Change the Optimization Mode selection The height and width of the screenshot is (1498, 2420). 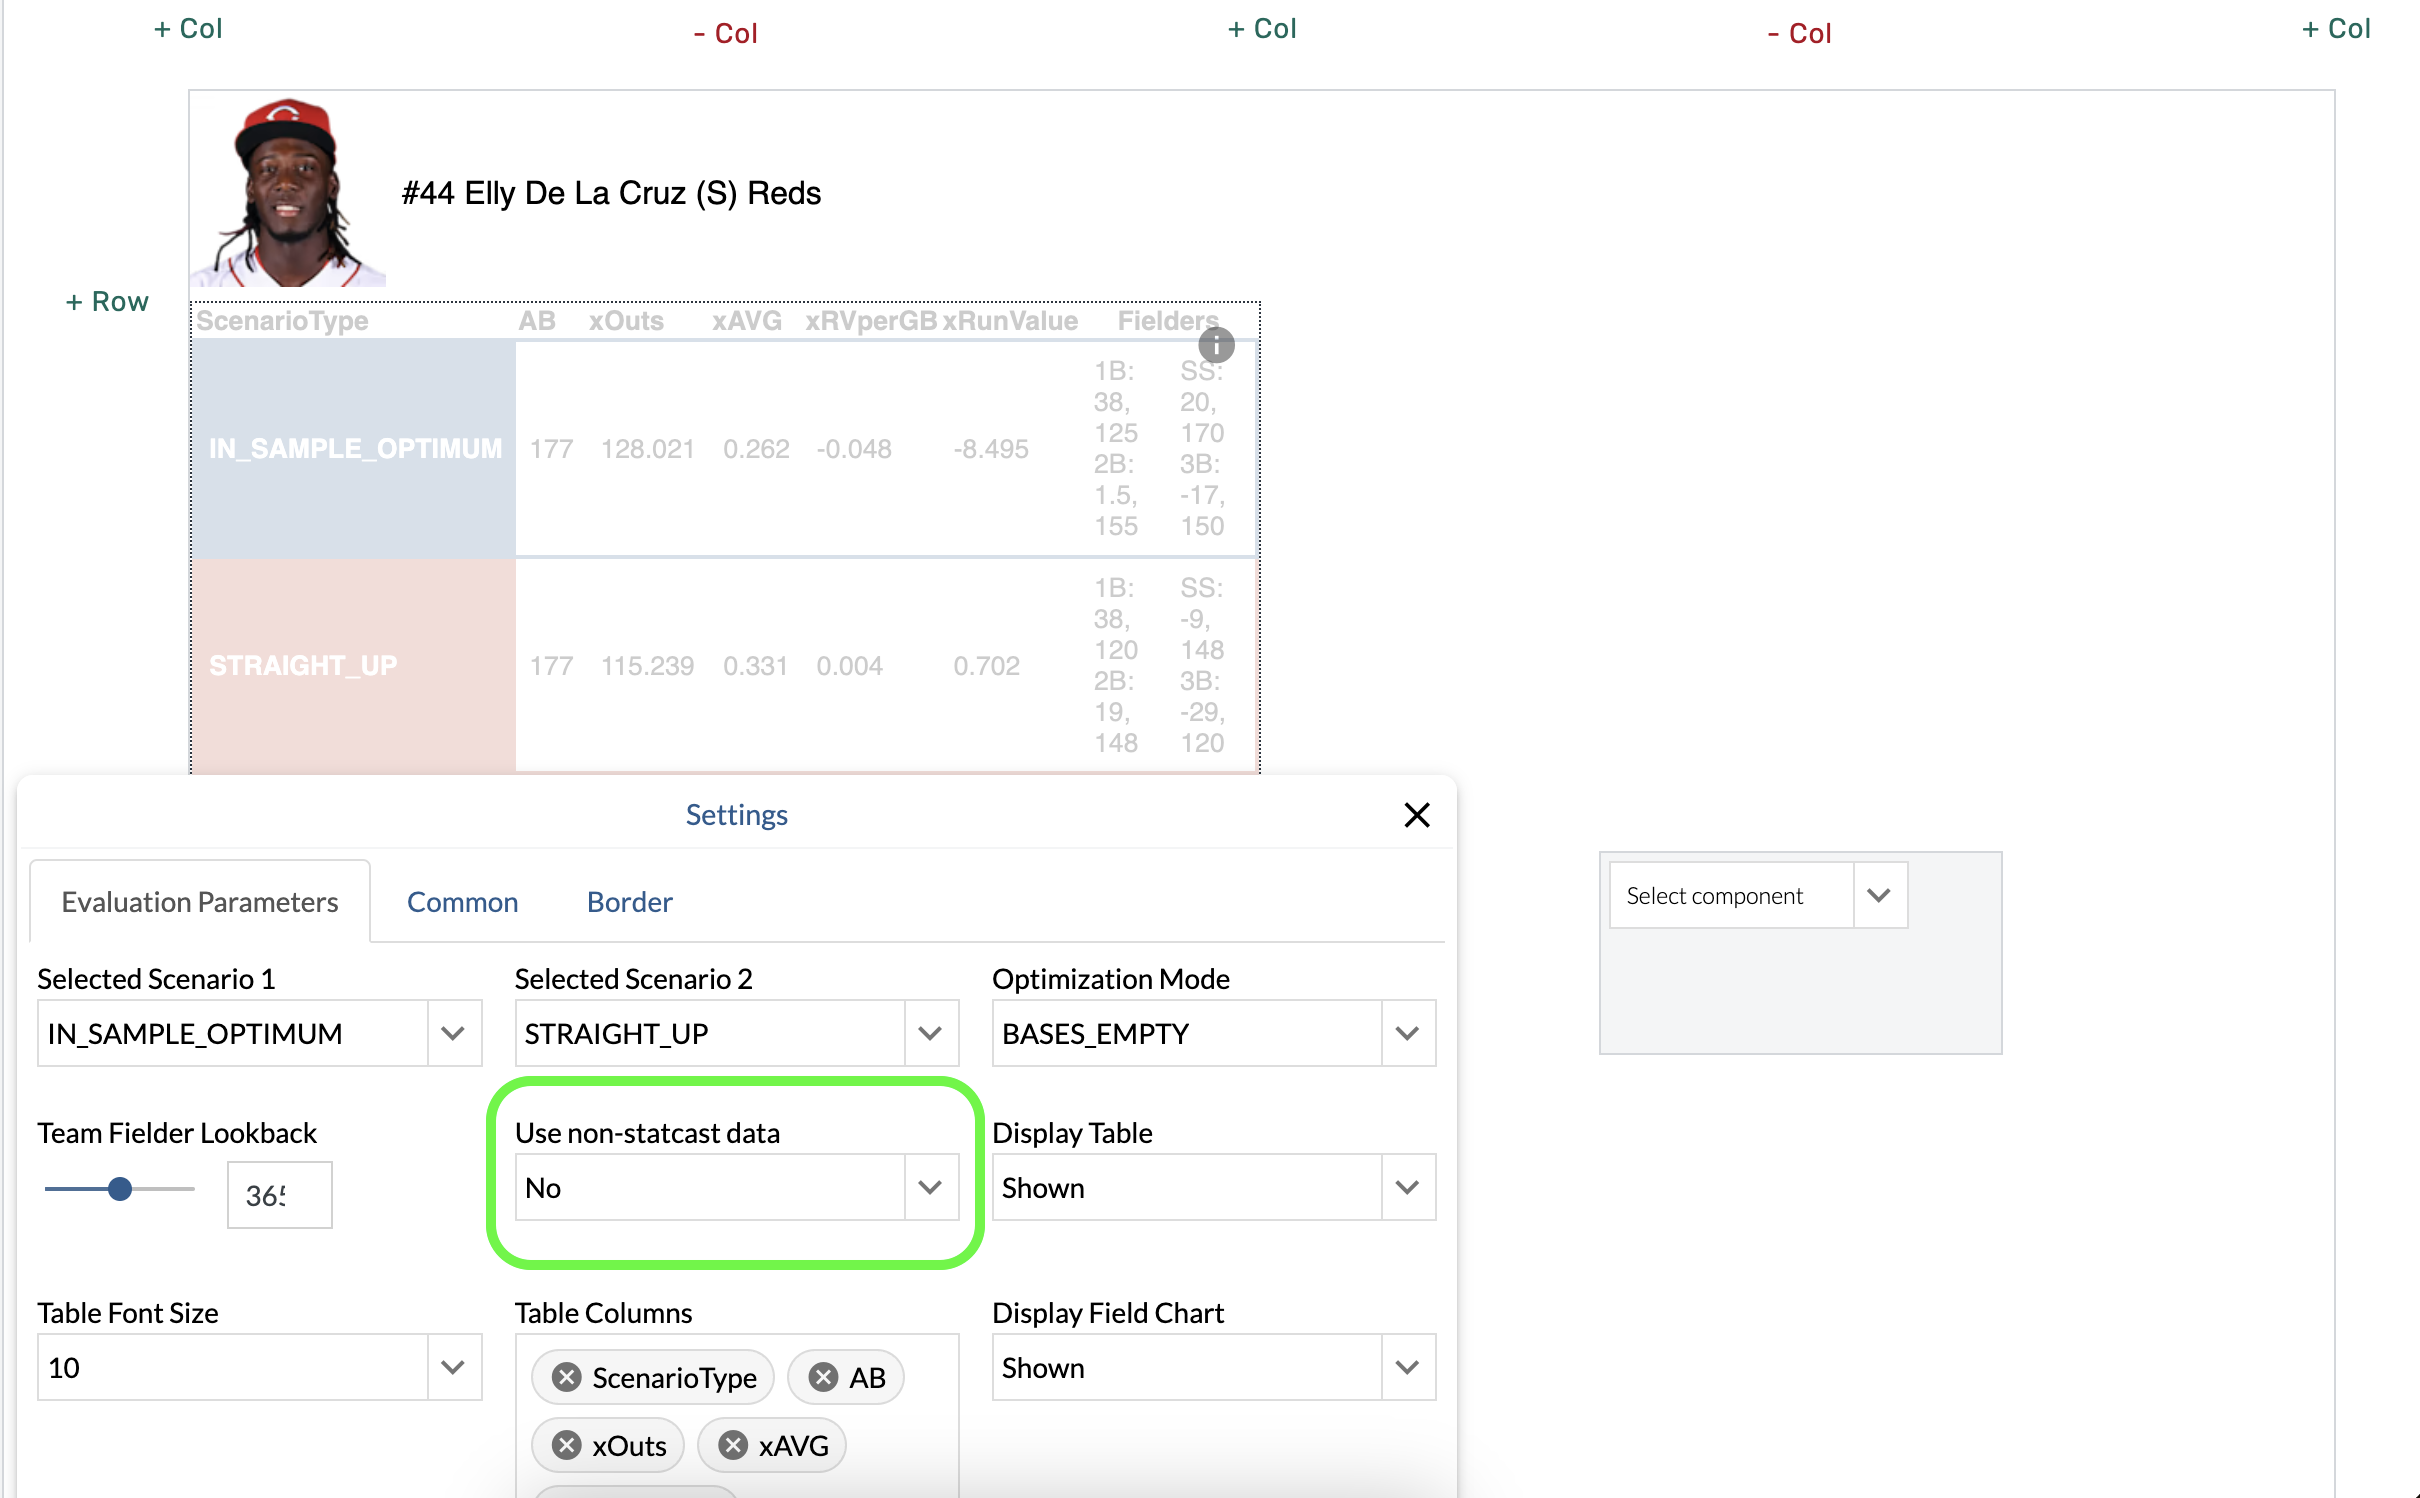click(x=1407, y=1033)
